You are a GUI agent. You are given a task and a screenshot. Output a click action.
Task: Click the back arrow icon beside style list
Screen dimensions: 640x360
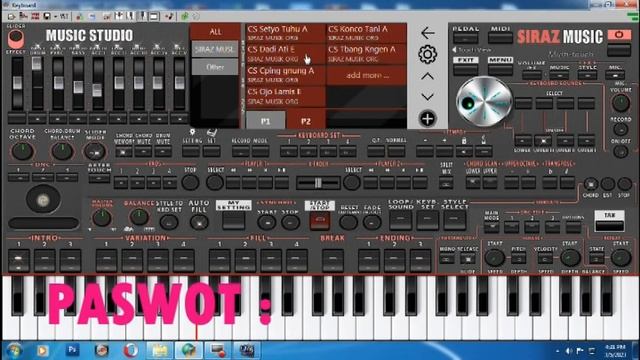tap(427, 33)
